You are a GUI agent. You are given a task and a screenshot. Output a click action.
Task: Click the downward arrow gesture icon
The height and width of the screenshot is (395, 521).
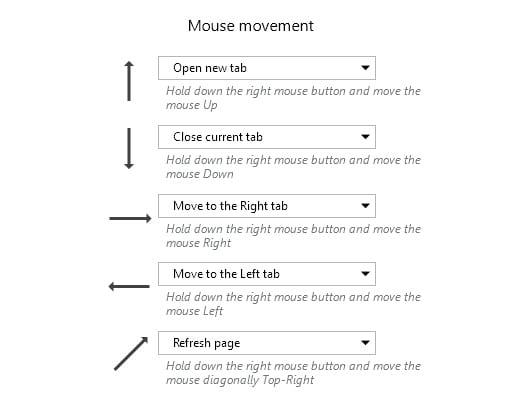(x=129, y=148)
